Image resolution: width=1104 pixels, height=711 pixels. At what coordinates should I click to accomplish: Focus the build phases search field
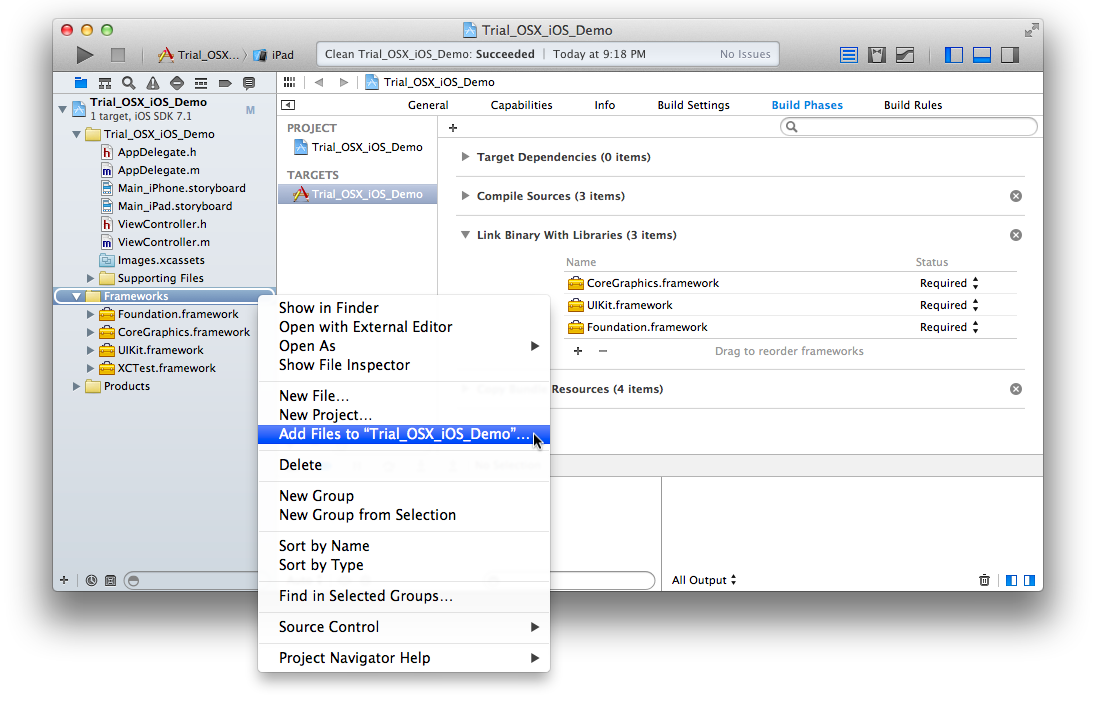coord(909,127)
